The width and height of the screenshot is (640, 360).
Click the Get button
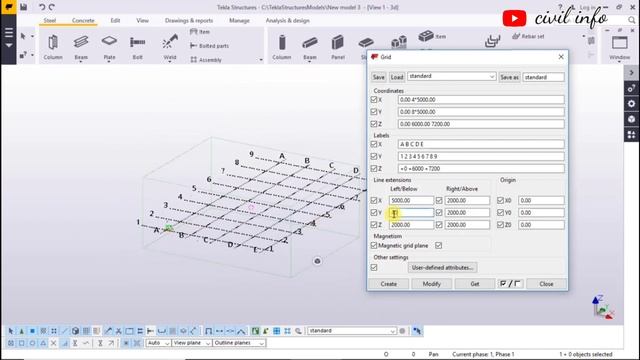(x=475, y=284)
